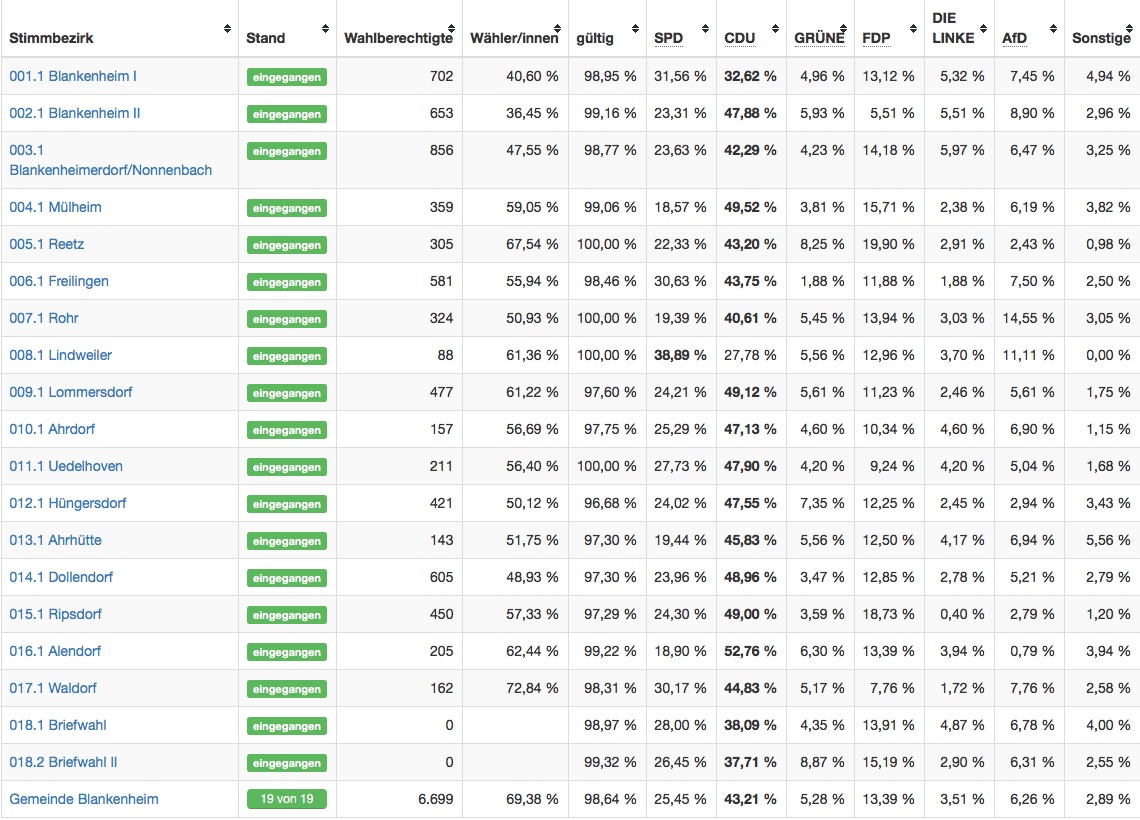Click sort arrows icon above SPD header

tap(707, 29)
